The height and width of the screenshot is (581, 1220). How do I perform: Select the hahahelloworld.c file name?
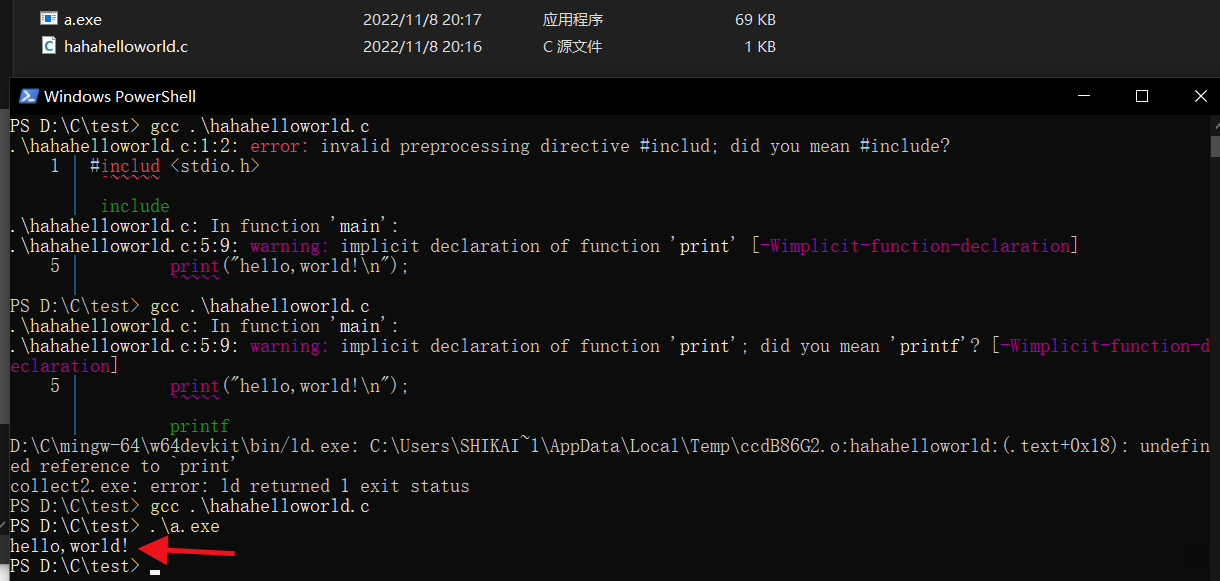[126, 46]
